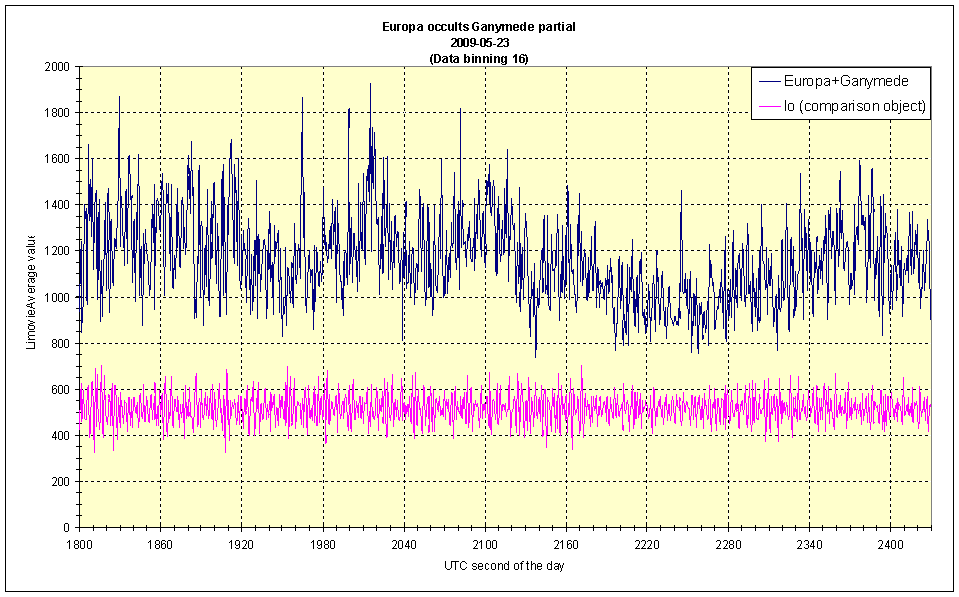Click the x-axis label 2280

[728, 544]
